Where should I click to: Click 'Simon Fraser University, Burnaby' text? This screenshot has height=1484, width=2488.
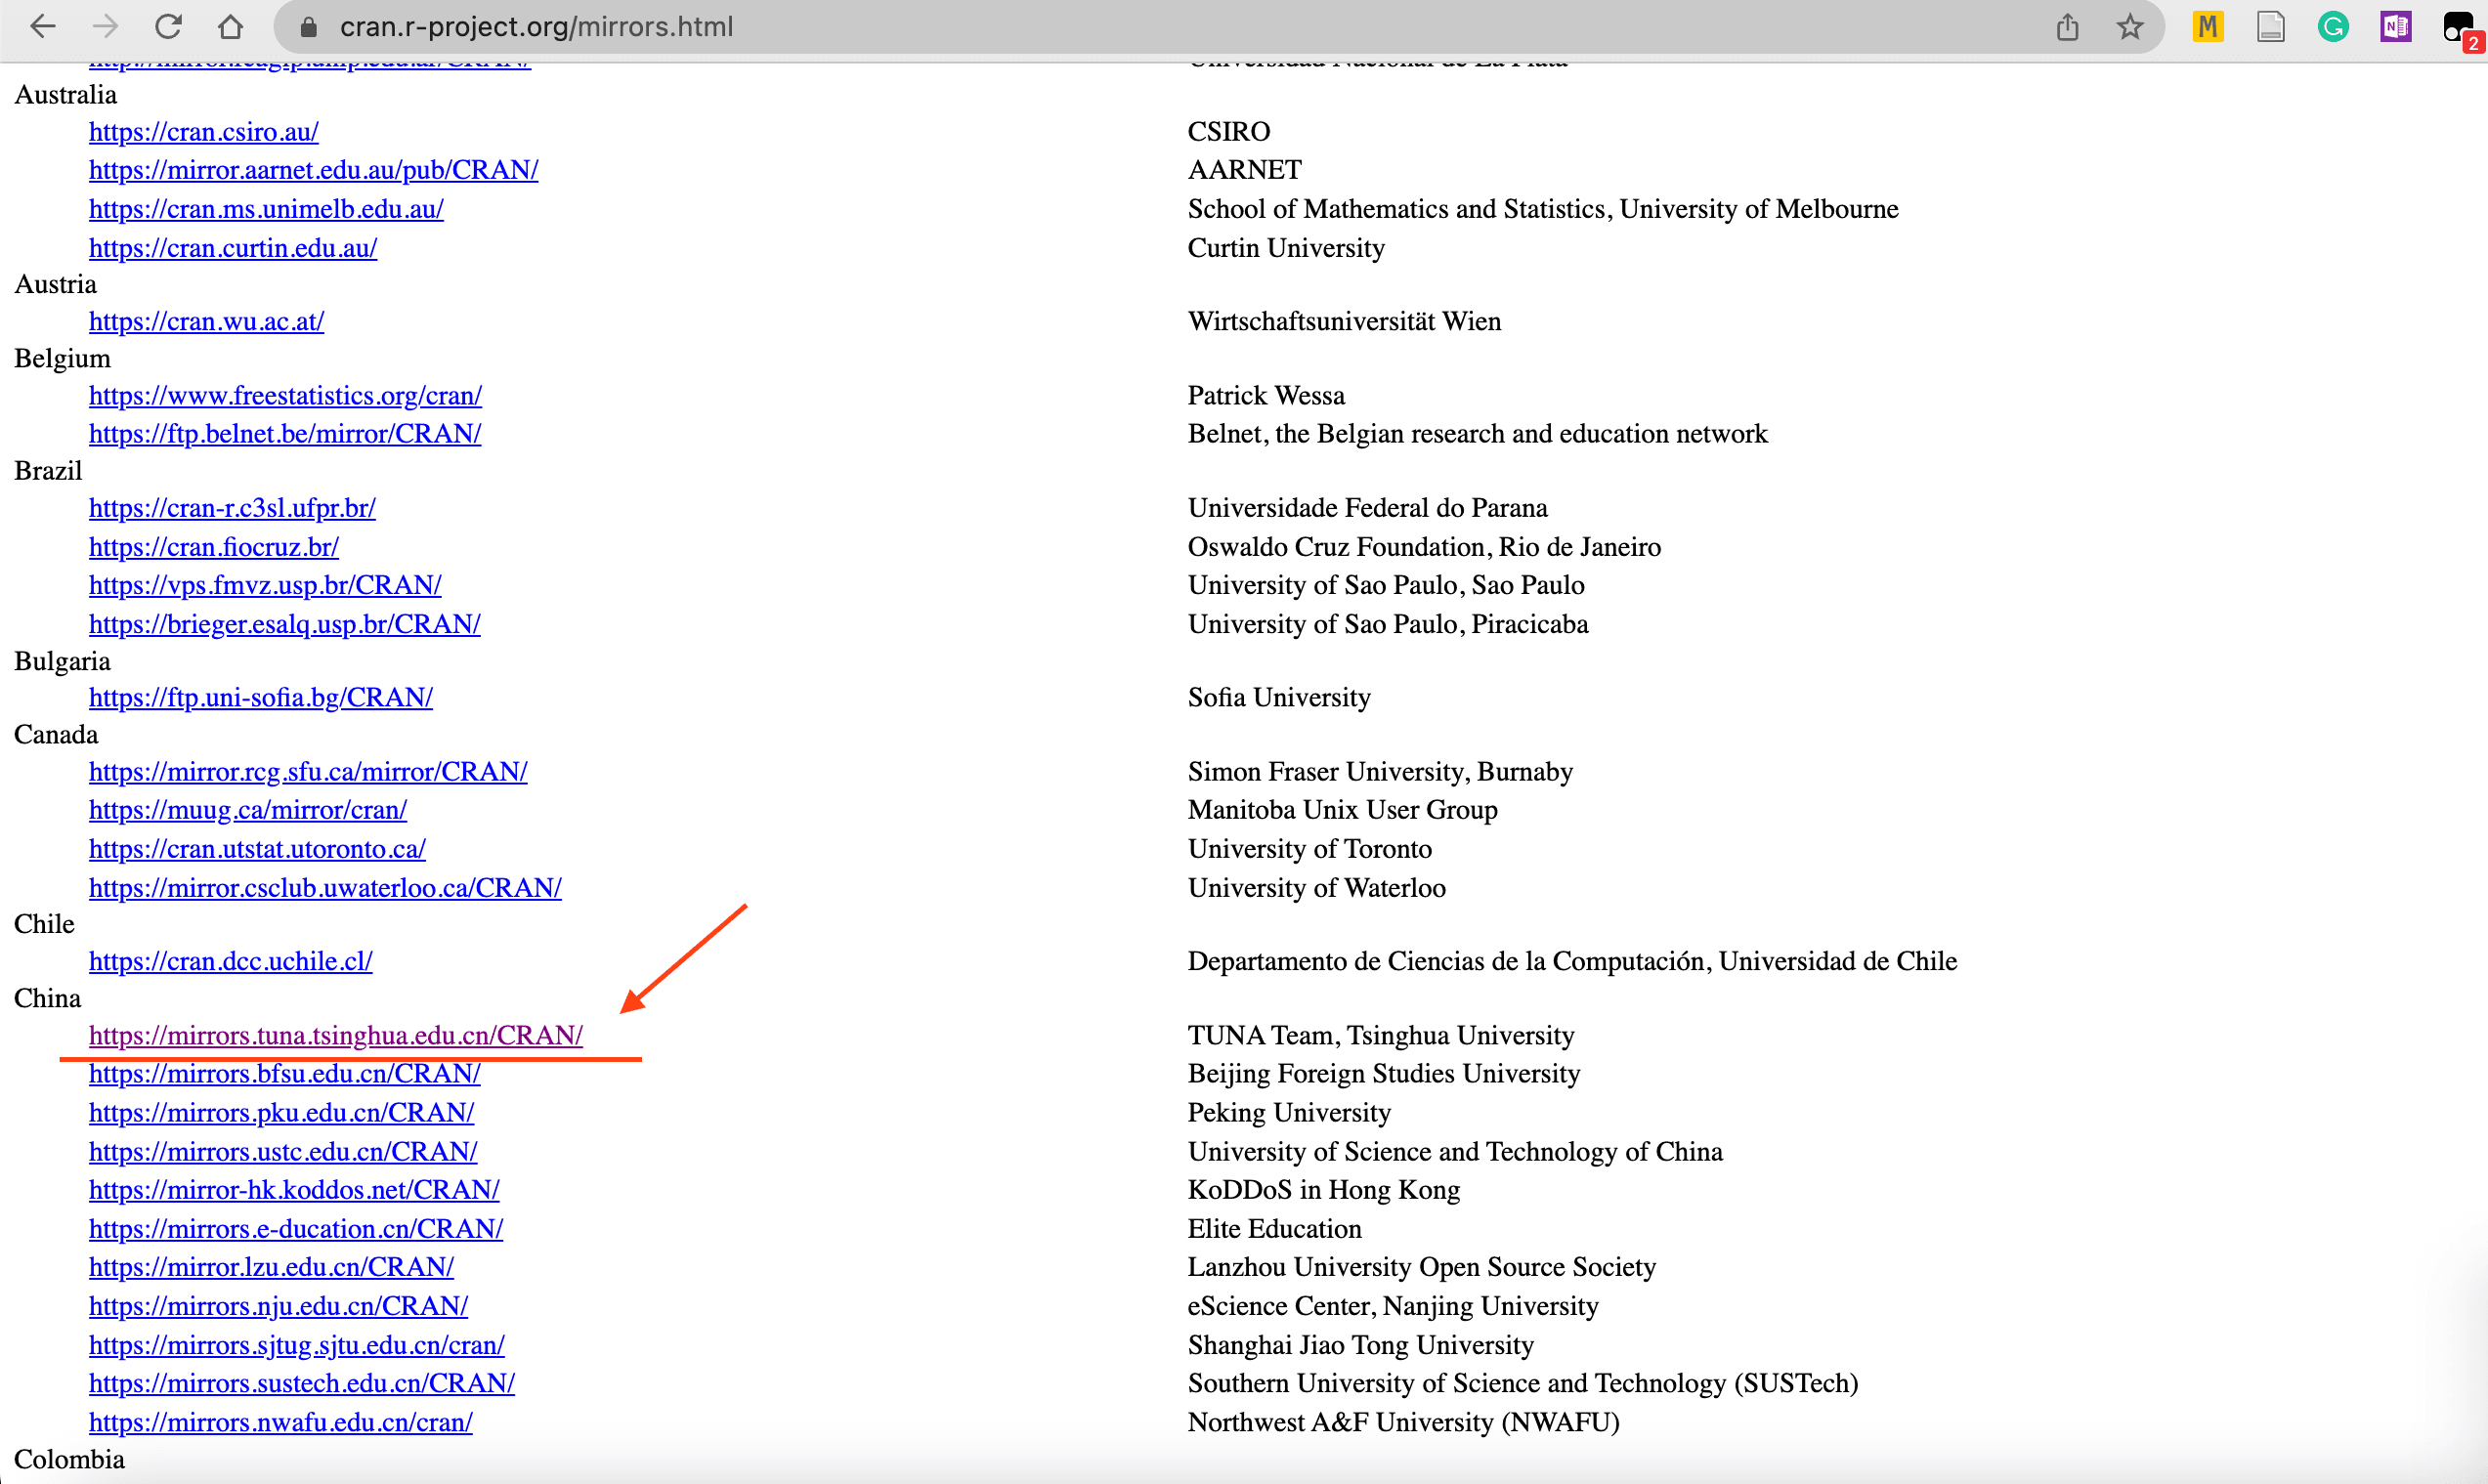(1380, 772)
